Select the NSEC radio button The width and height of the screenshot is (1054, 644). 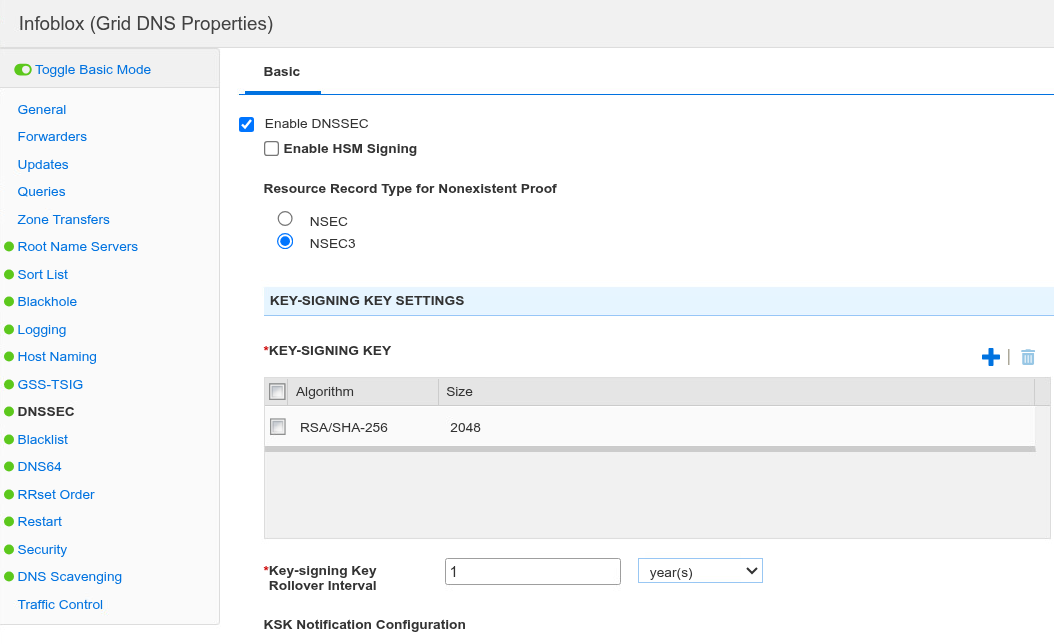pyautogui.click(x=285, y=218)
